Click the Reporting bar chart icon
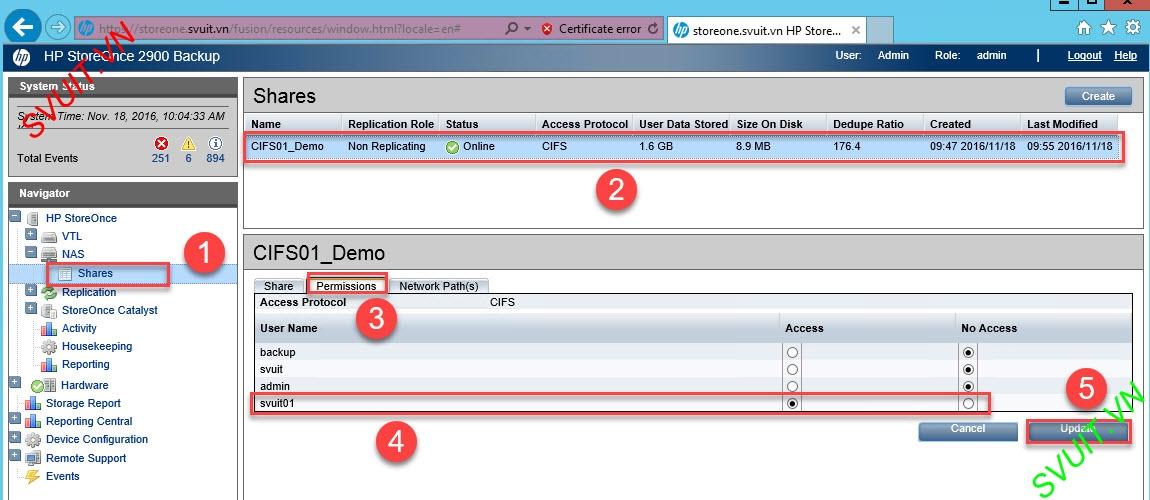The width and height of the screenshot is (1150, 500). (49, 364)
